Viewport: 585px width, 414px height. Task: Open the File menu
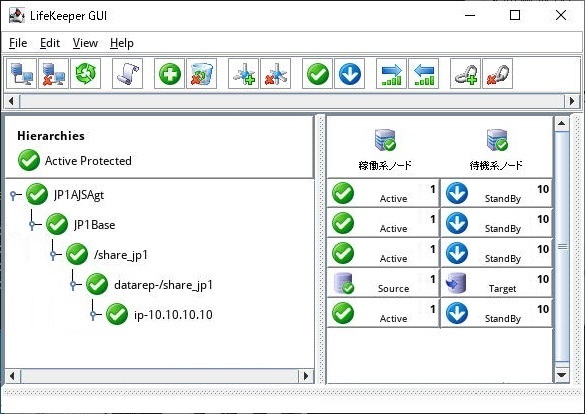(x=18, y=43)
